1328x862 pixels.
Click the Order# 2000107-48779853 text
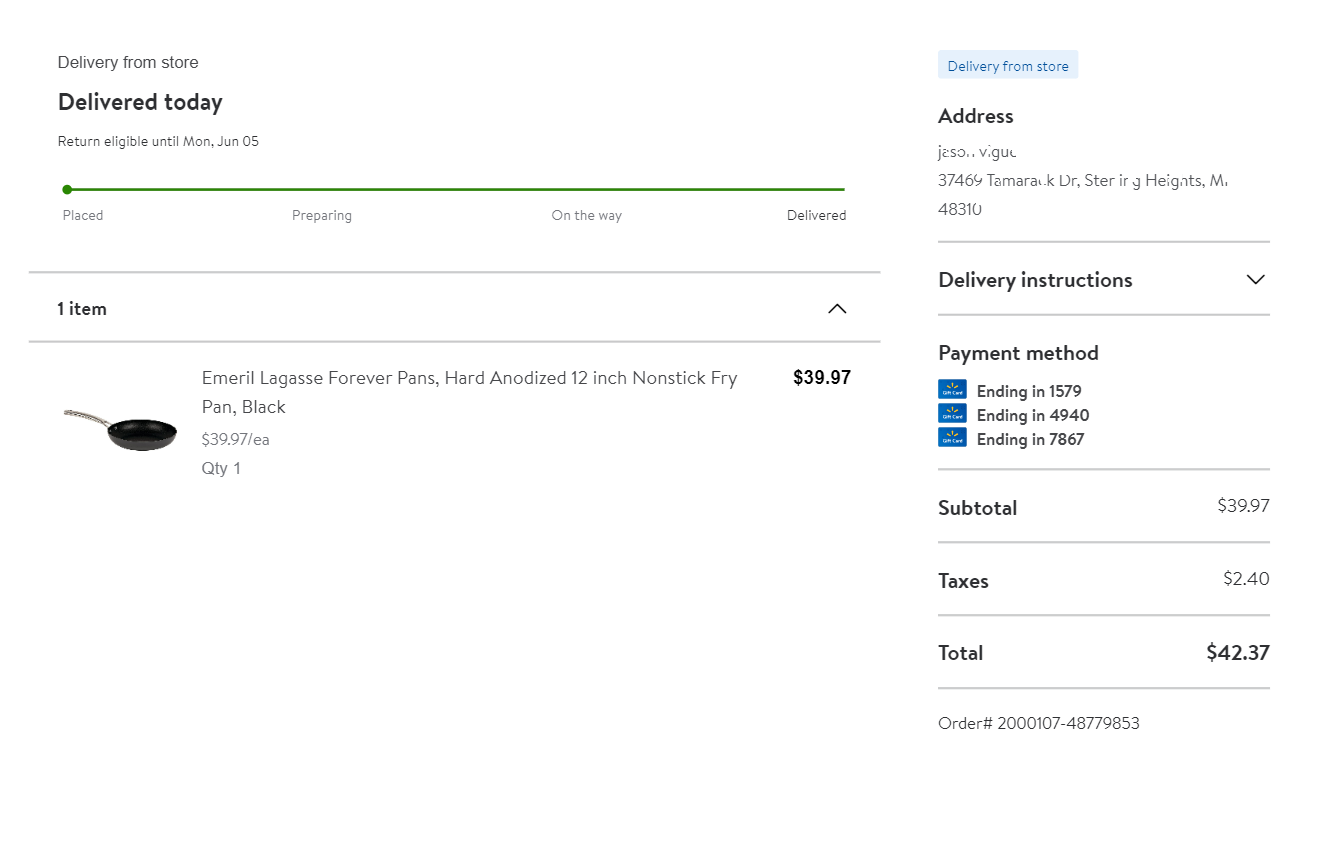[1038, 723]
